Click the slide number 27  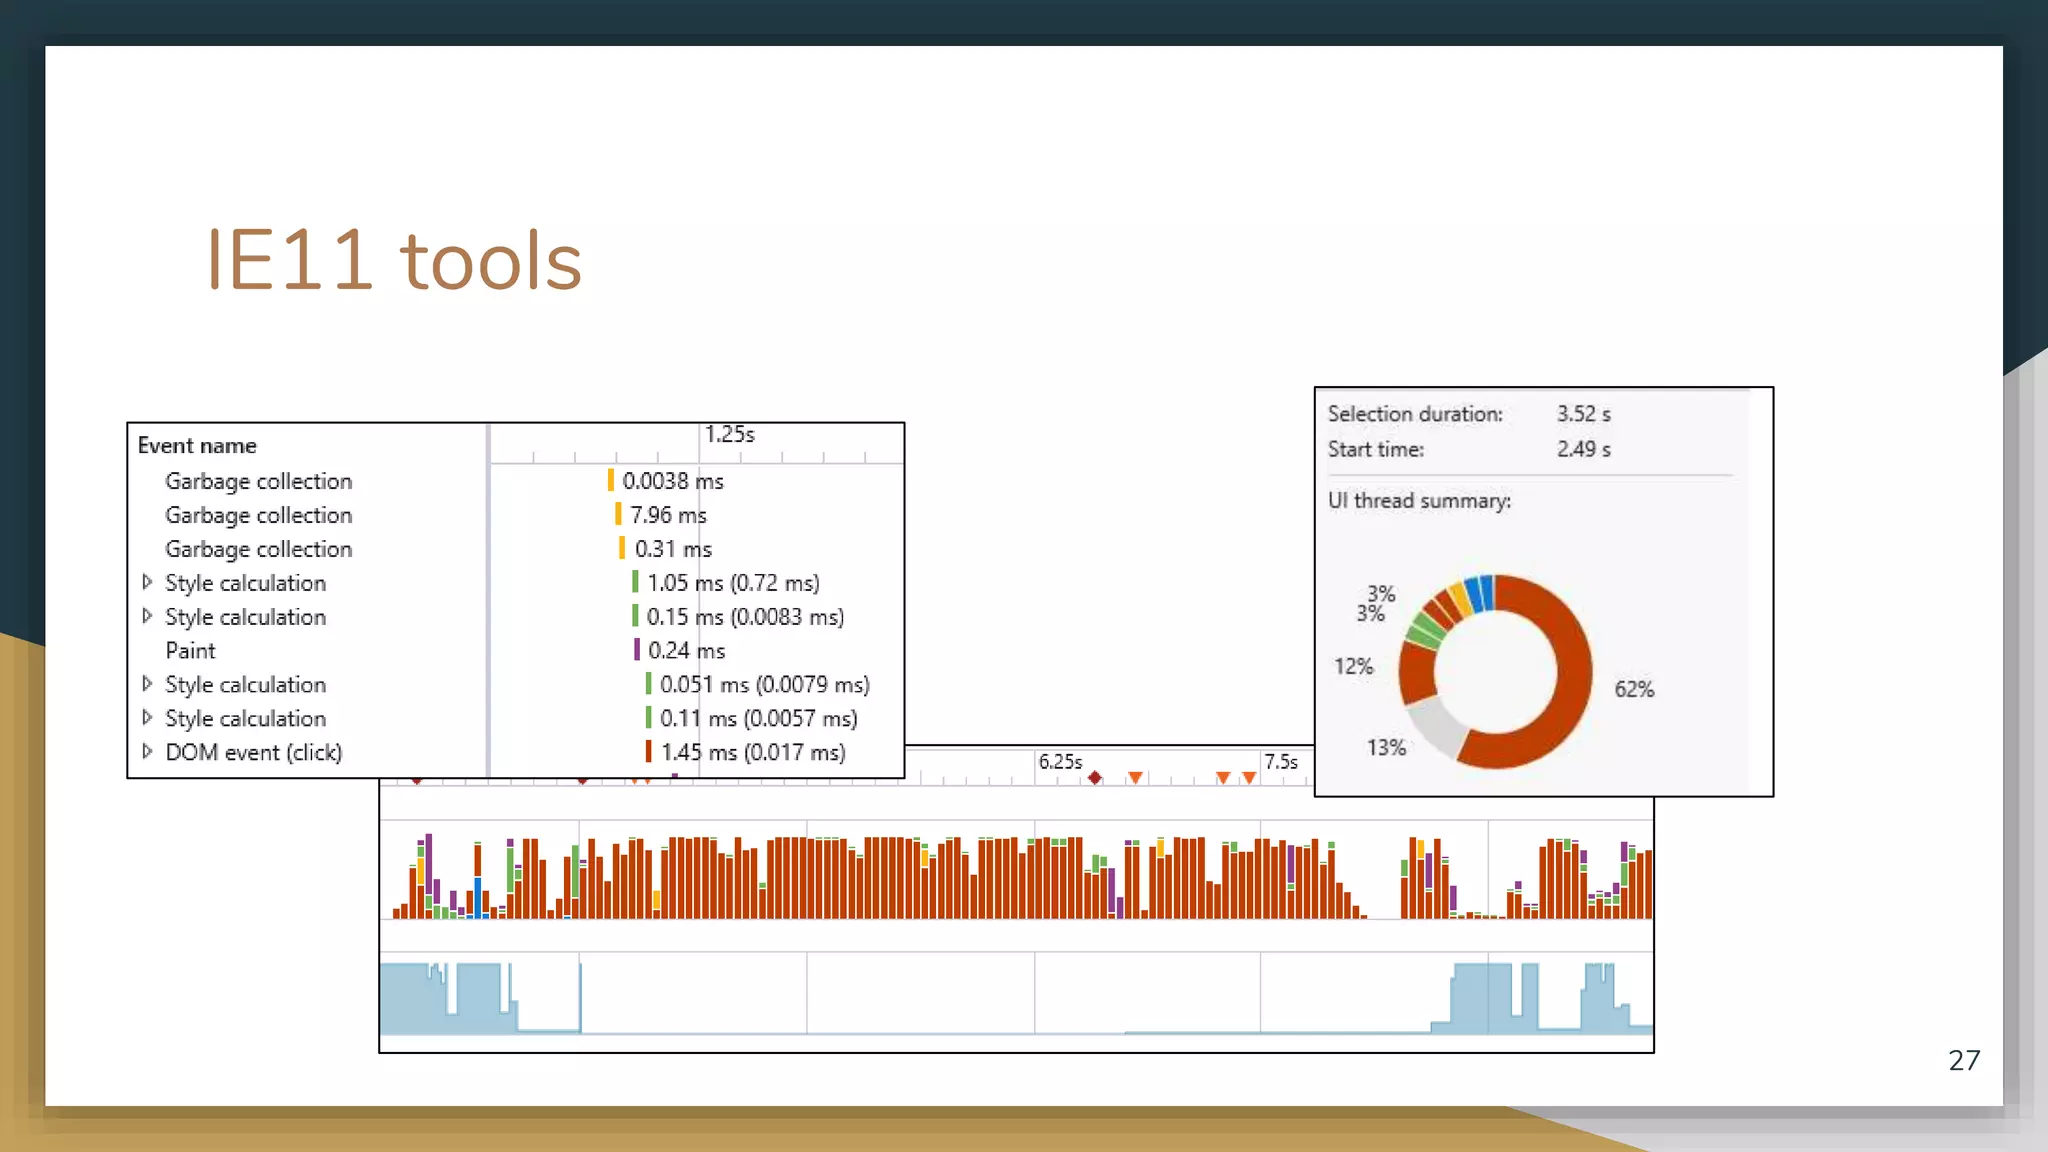coord(1964,1060)
